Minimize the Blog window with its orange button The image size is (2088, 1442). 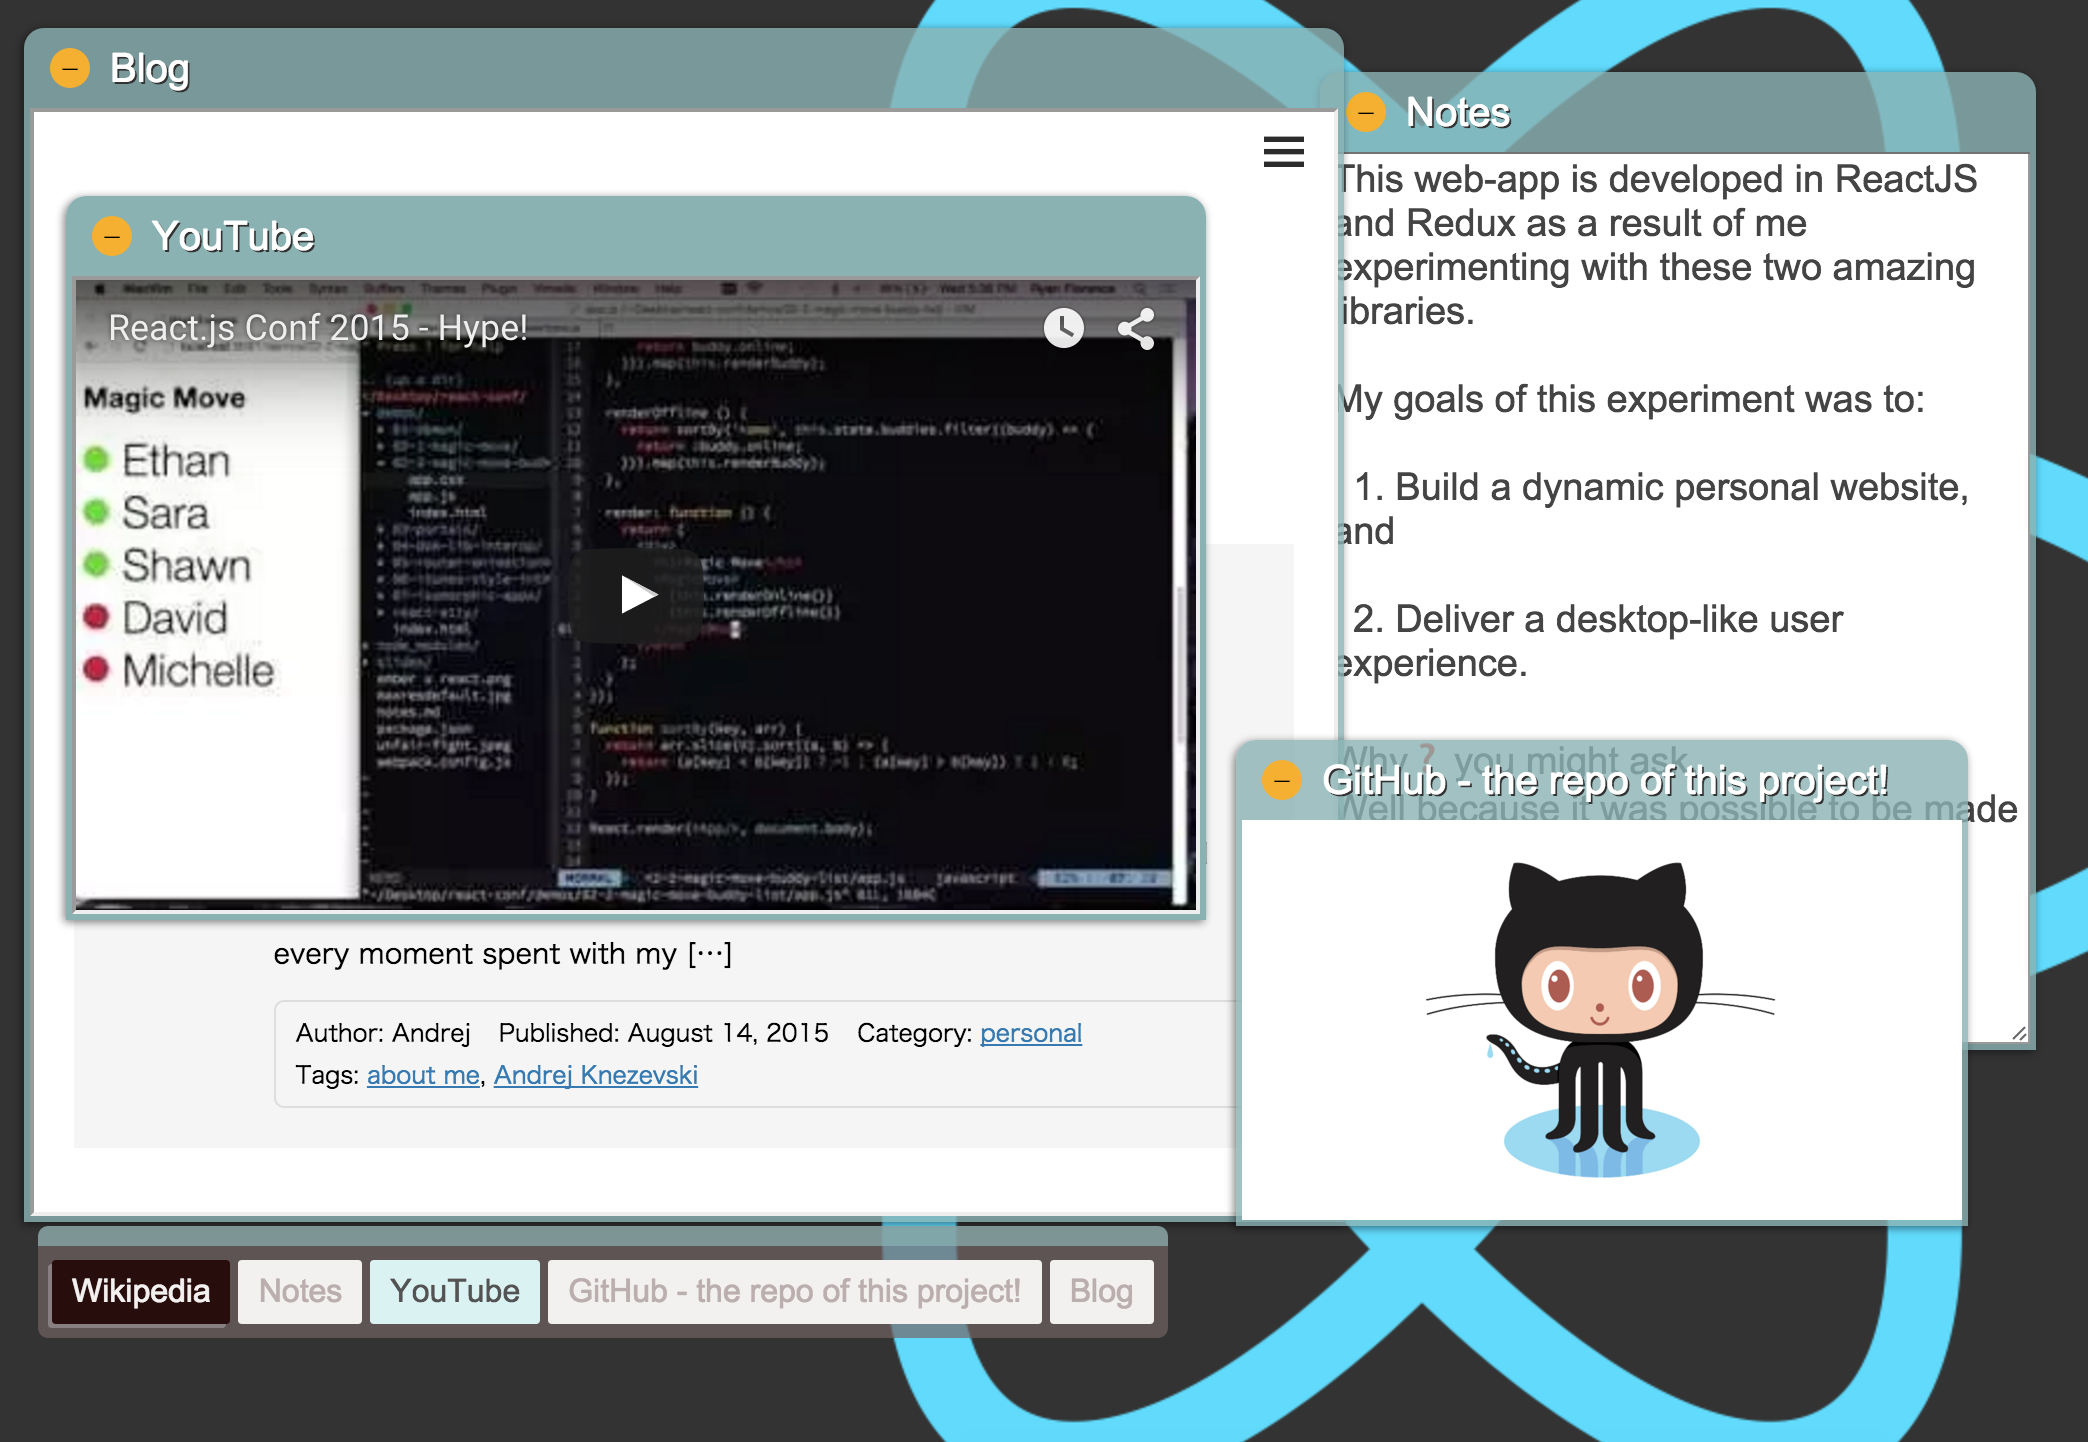tap(70, 69)
